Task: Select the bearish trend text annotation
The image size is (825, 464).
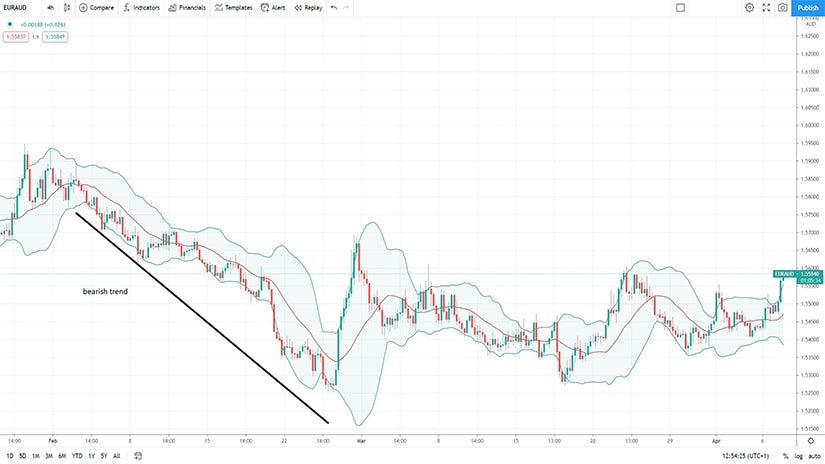Action: [105, 291]
